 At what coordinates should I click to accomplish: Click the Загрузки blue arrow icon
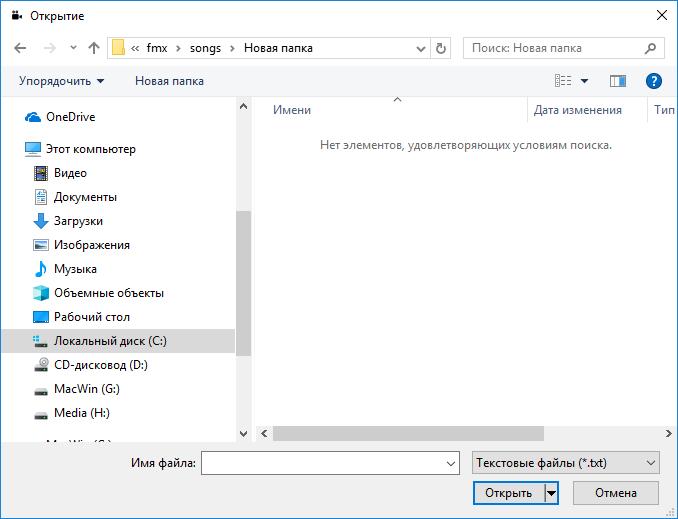(x=41, y=221)
